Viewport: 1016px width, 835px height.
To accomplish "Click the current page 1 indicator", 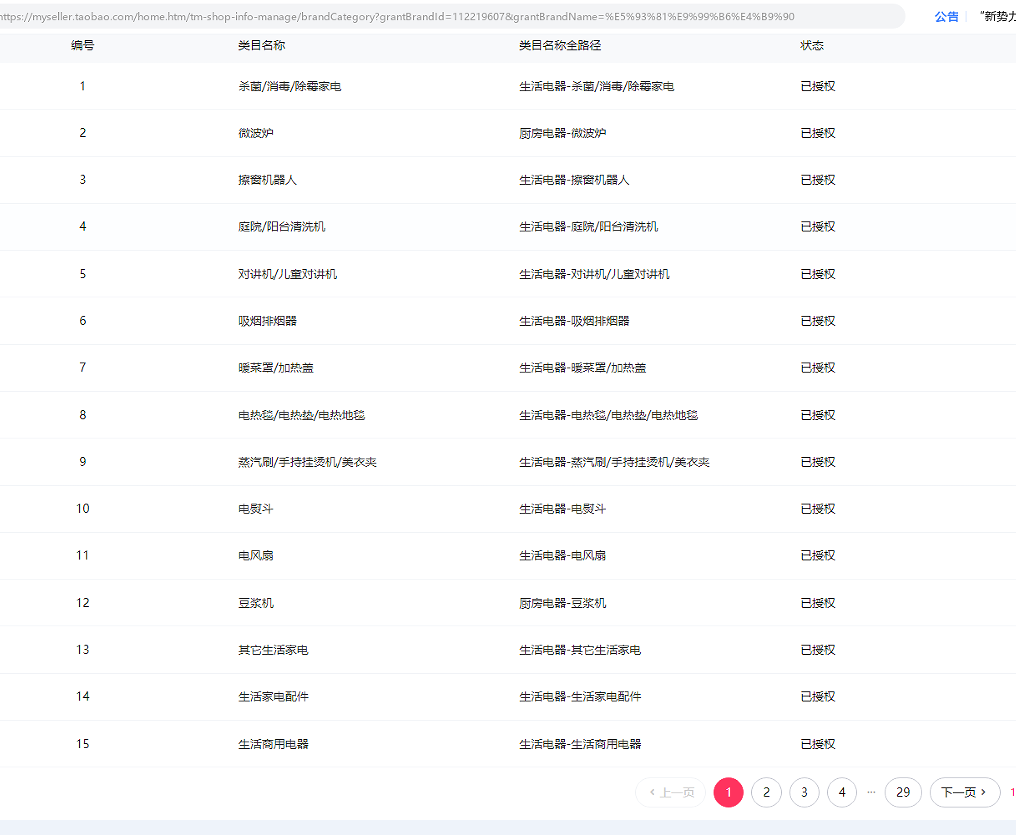I will point(728,792).
